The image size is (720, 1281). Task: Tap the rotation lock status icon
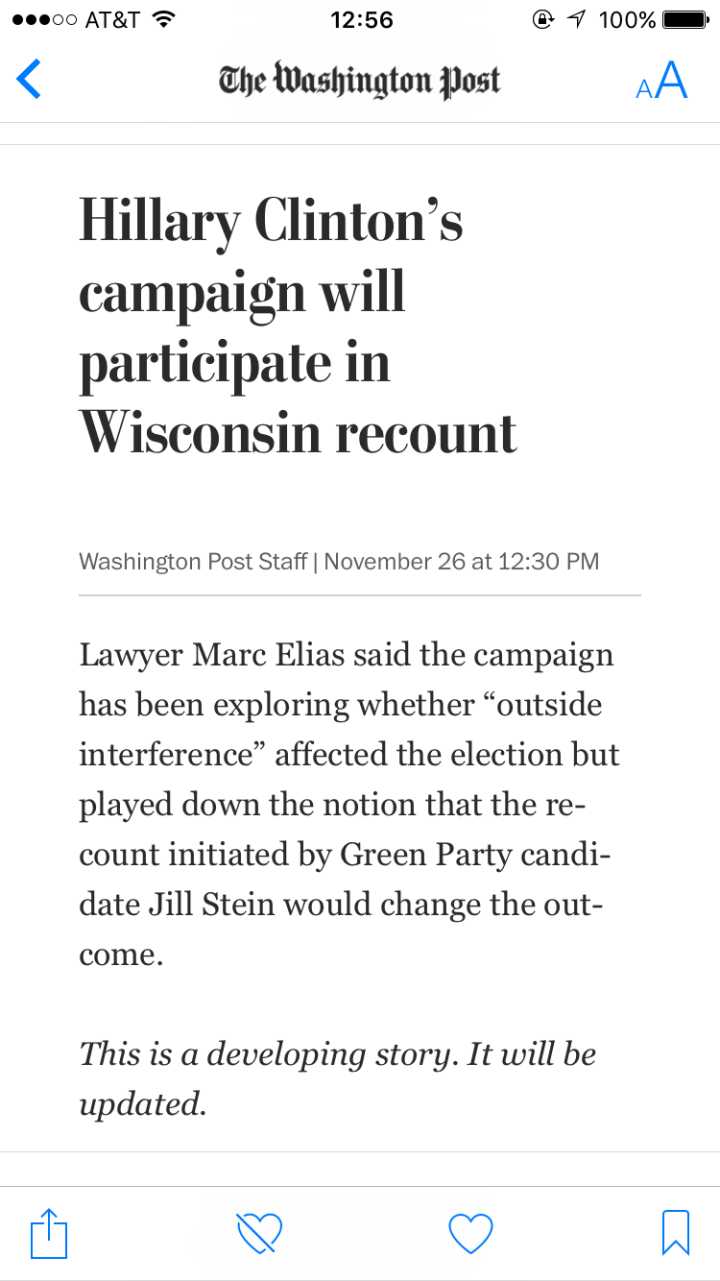click(543, 19)
